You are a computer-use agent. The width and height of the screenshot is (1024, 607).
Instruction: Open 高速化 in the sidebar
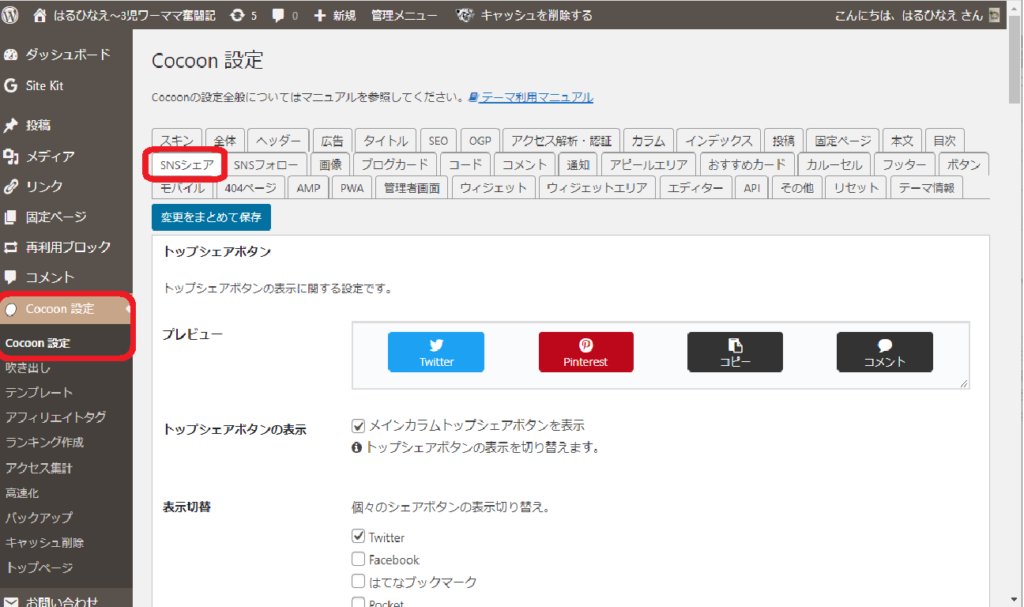click(x=22, y=493)
